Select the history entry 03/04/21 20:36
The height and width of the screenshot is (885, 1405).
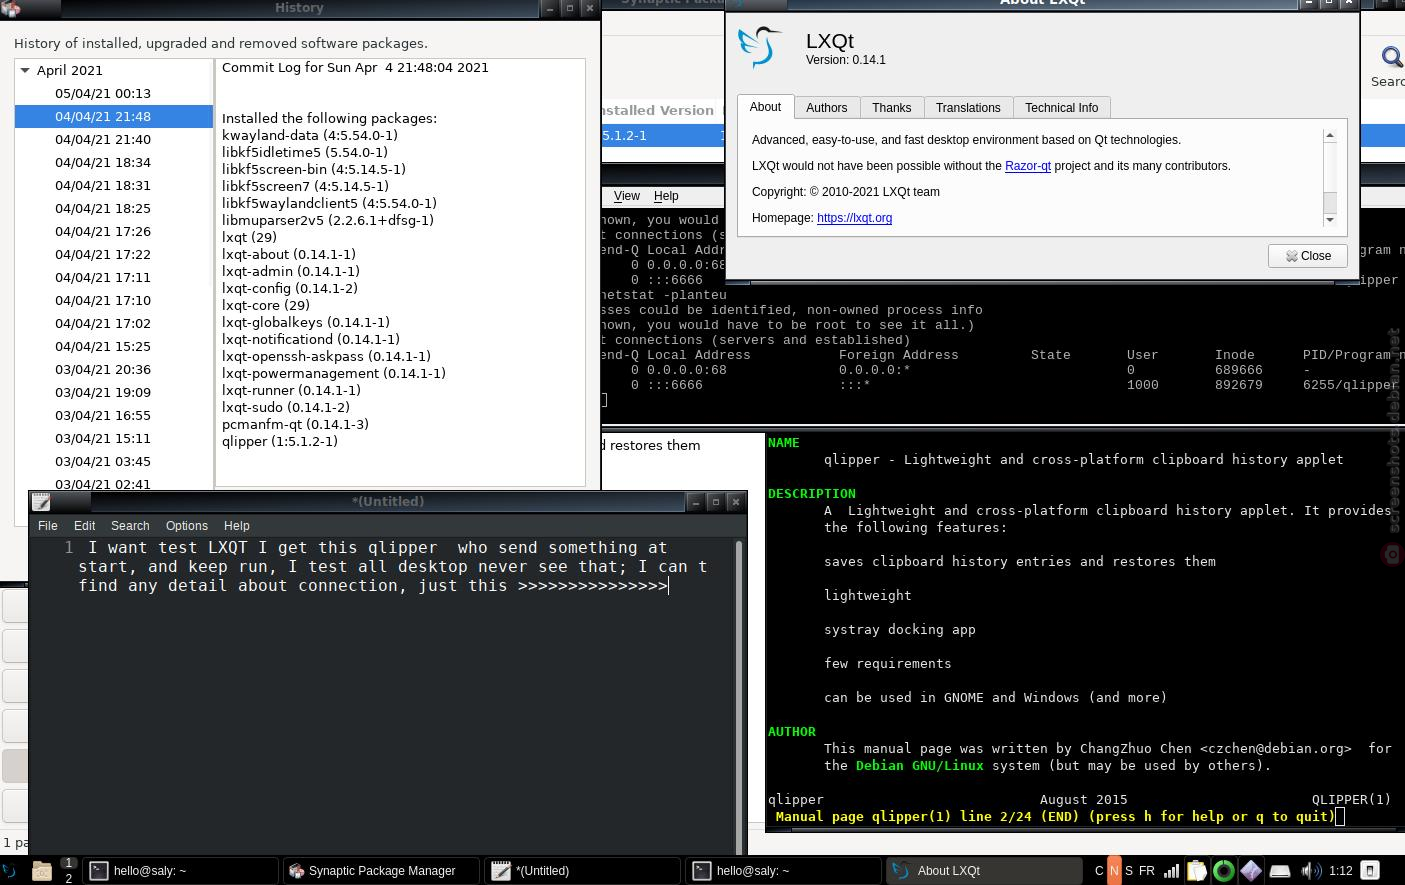(x=114, y=369)
